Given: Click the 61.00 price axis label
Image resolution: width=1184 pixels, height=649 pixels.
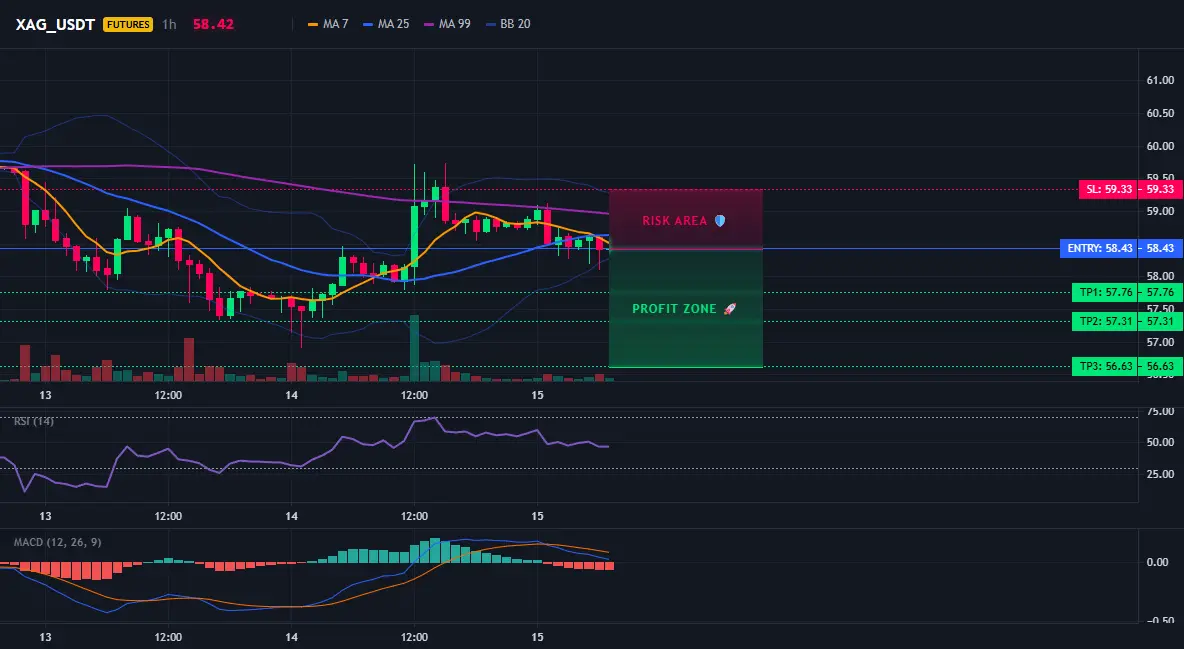Looking at the screenshot, I should [x=1160, y=80].
